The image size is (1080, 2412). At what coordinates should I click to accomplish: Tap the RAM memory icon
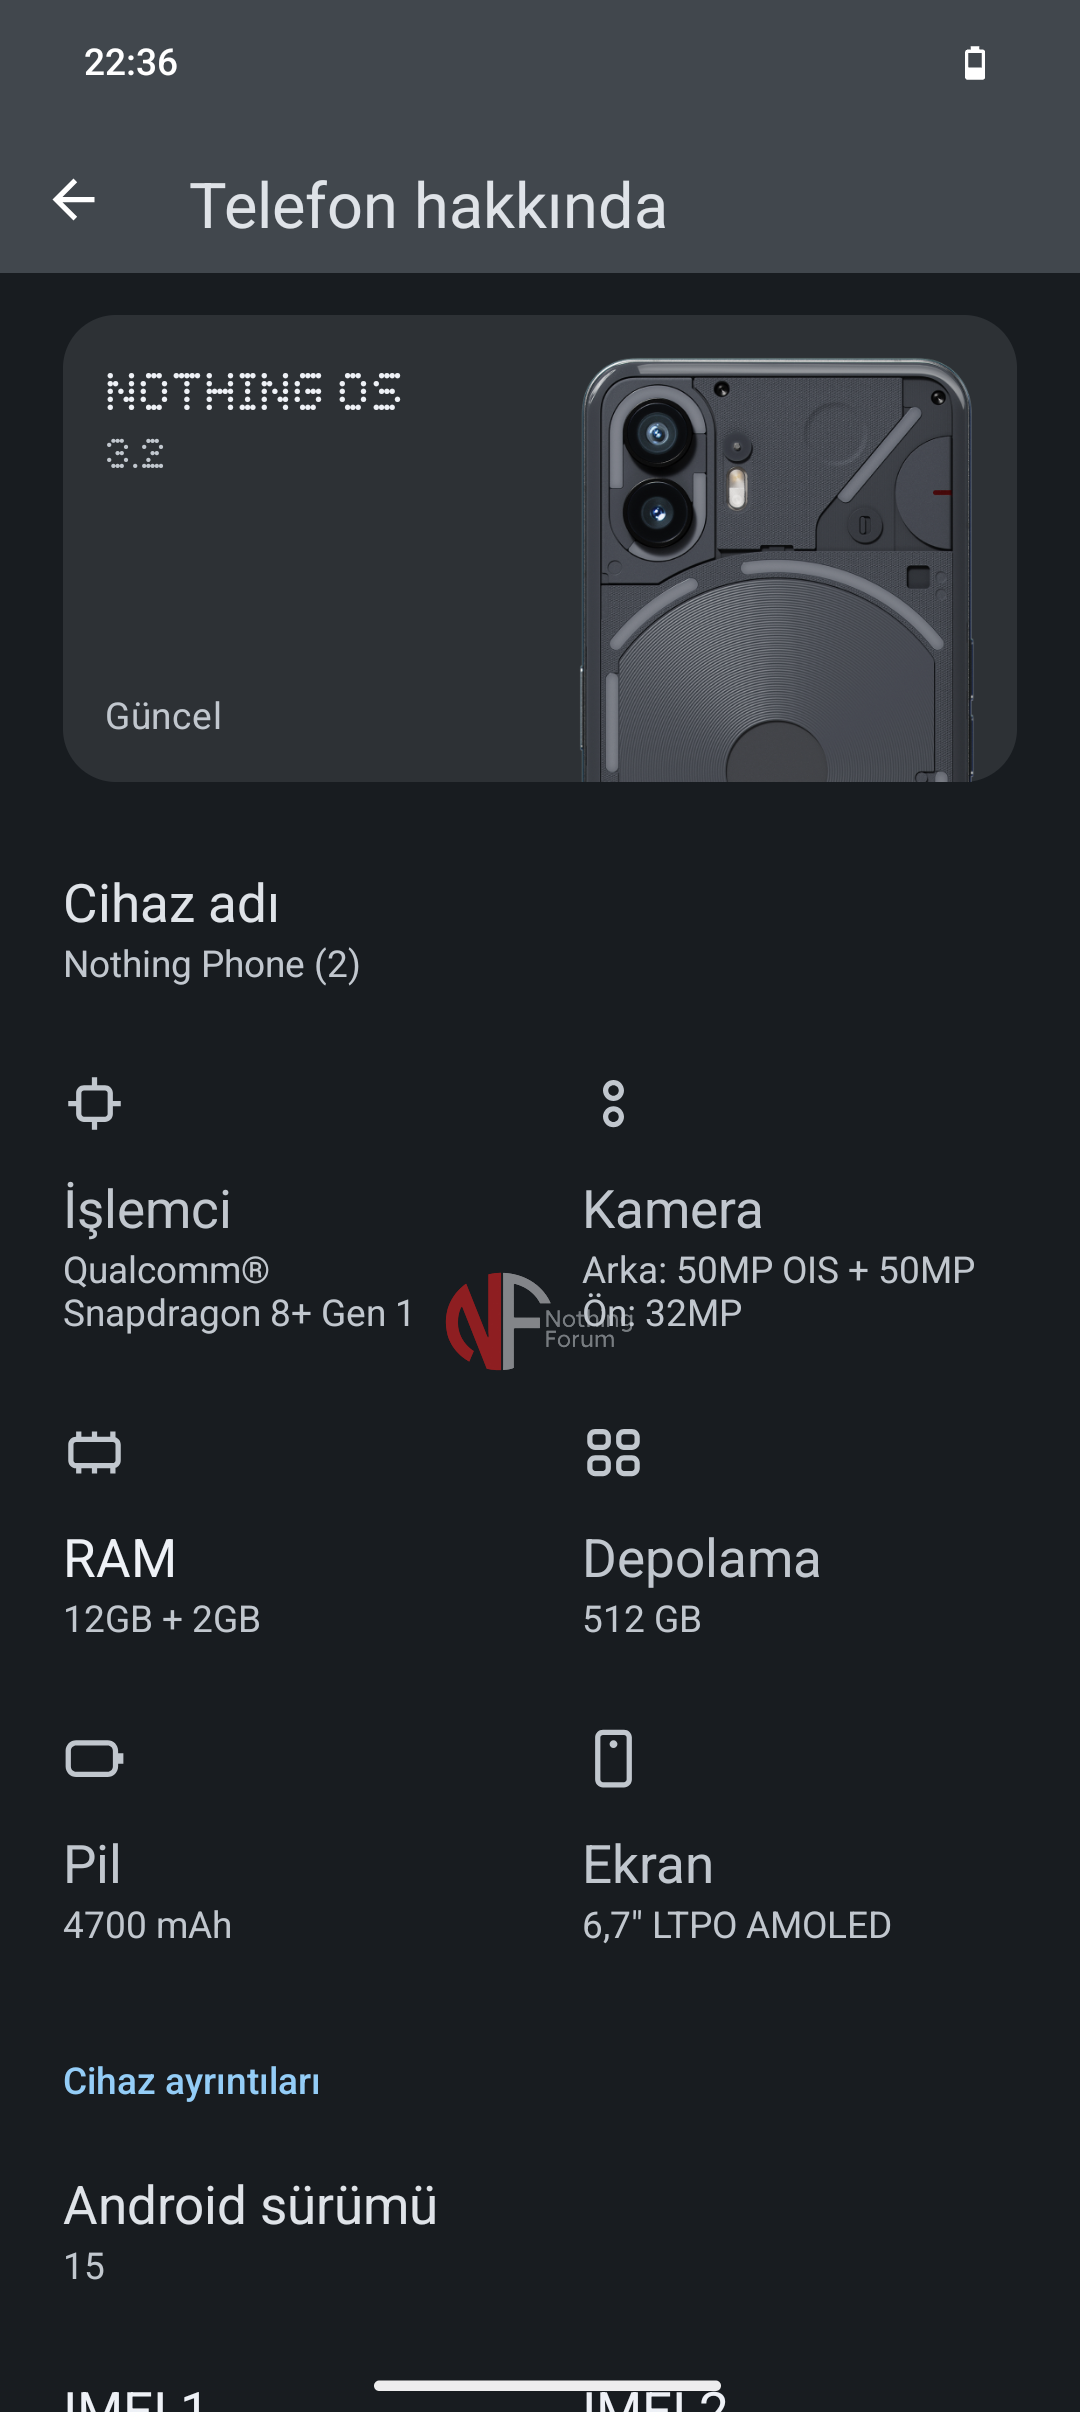click(x=94, y=1452)
